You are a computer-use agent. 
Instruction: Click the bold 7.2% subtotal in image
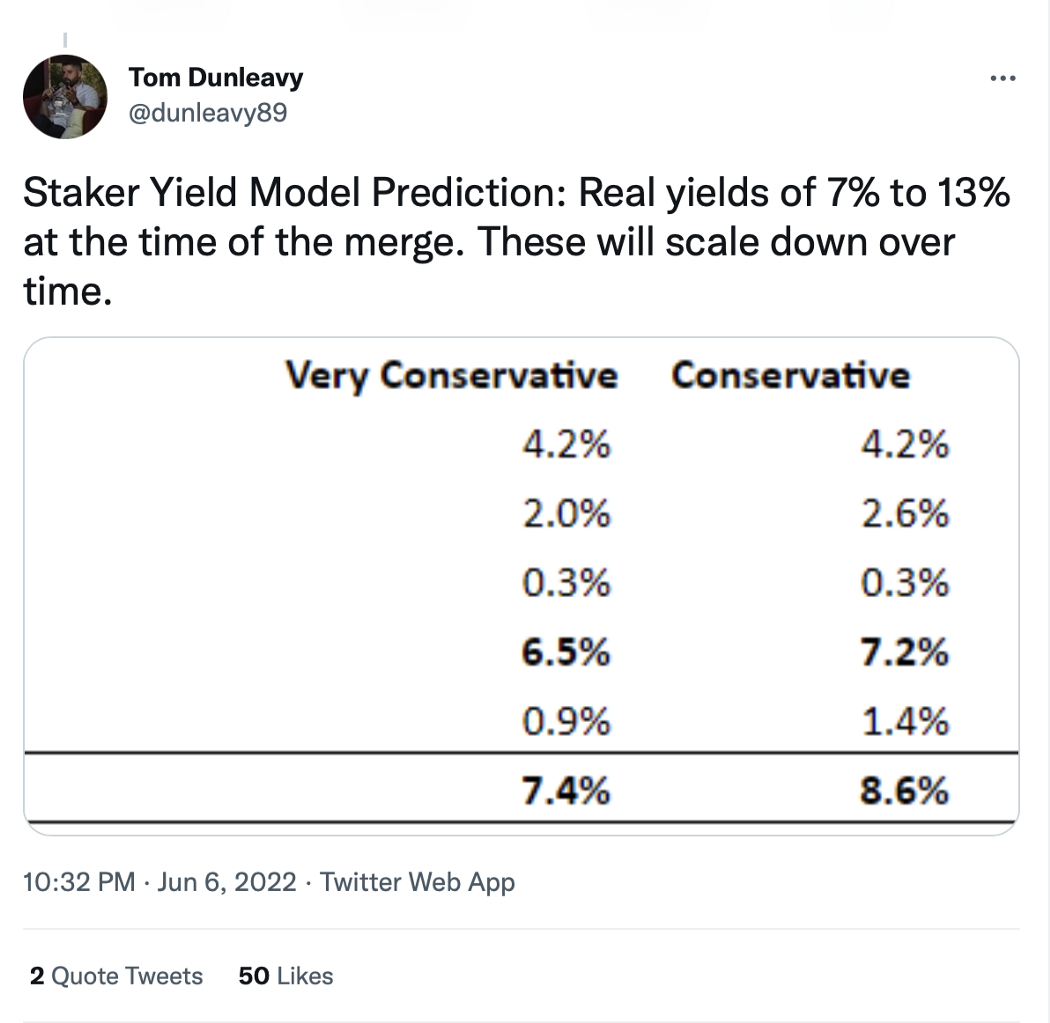pos(905,652)
